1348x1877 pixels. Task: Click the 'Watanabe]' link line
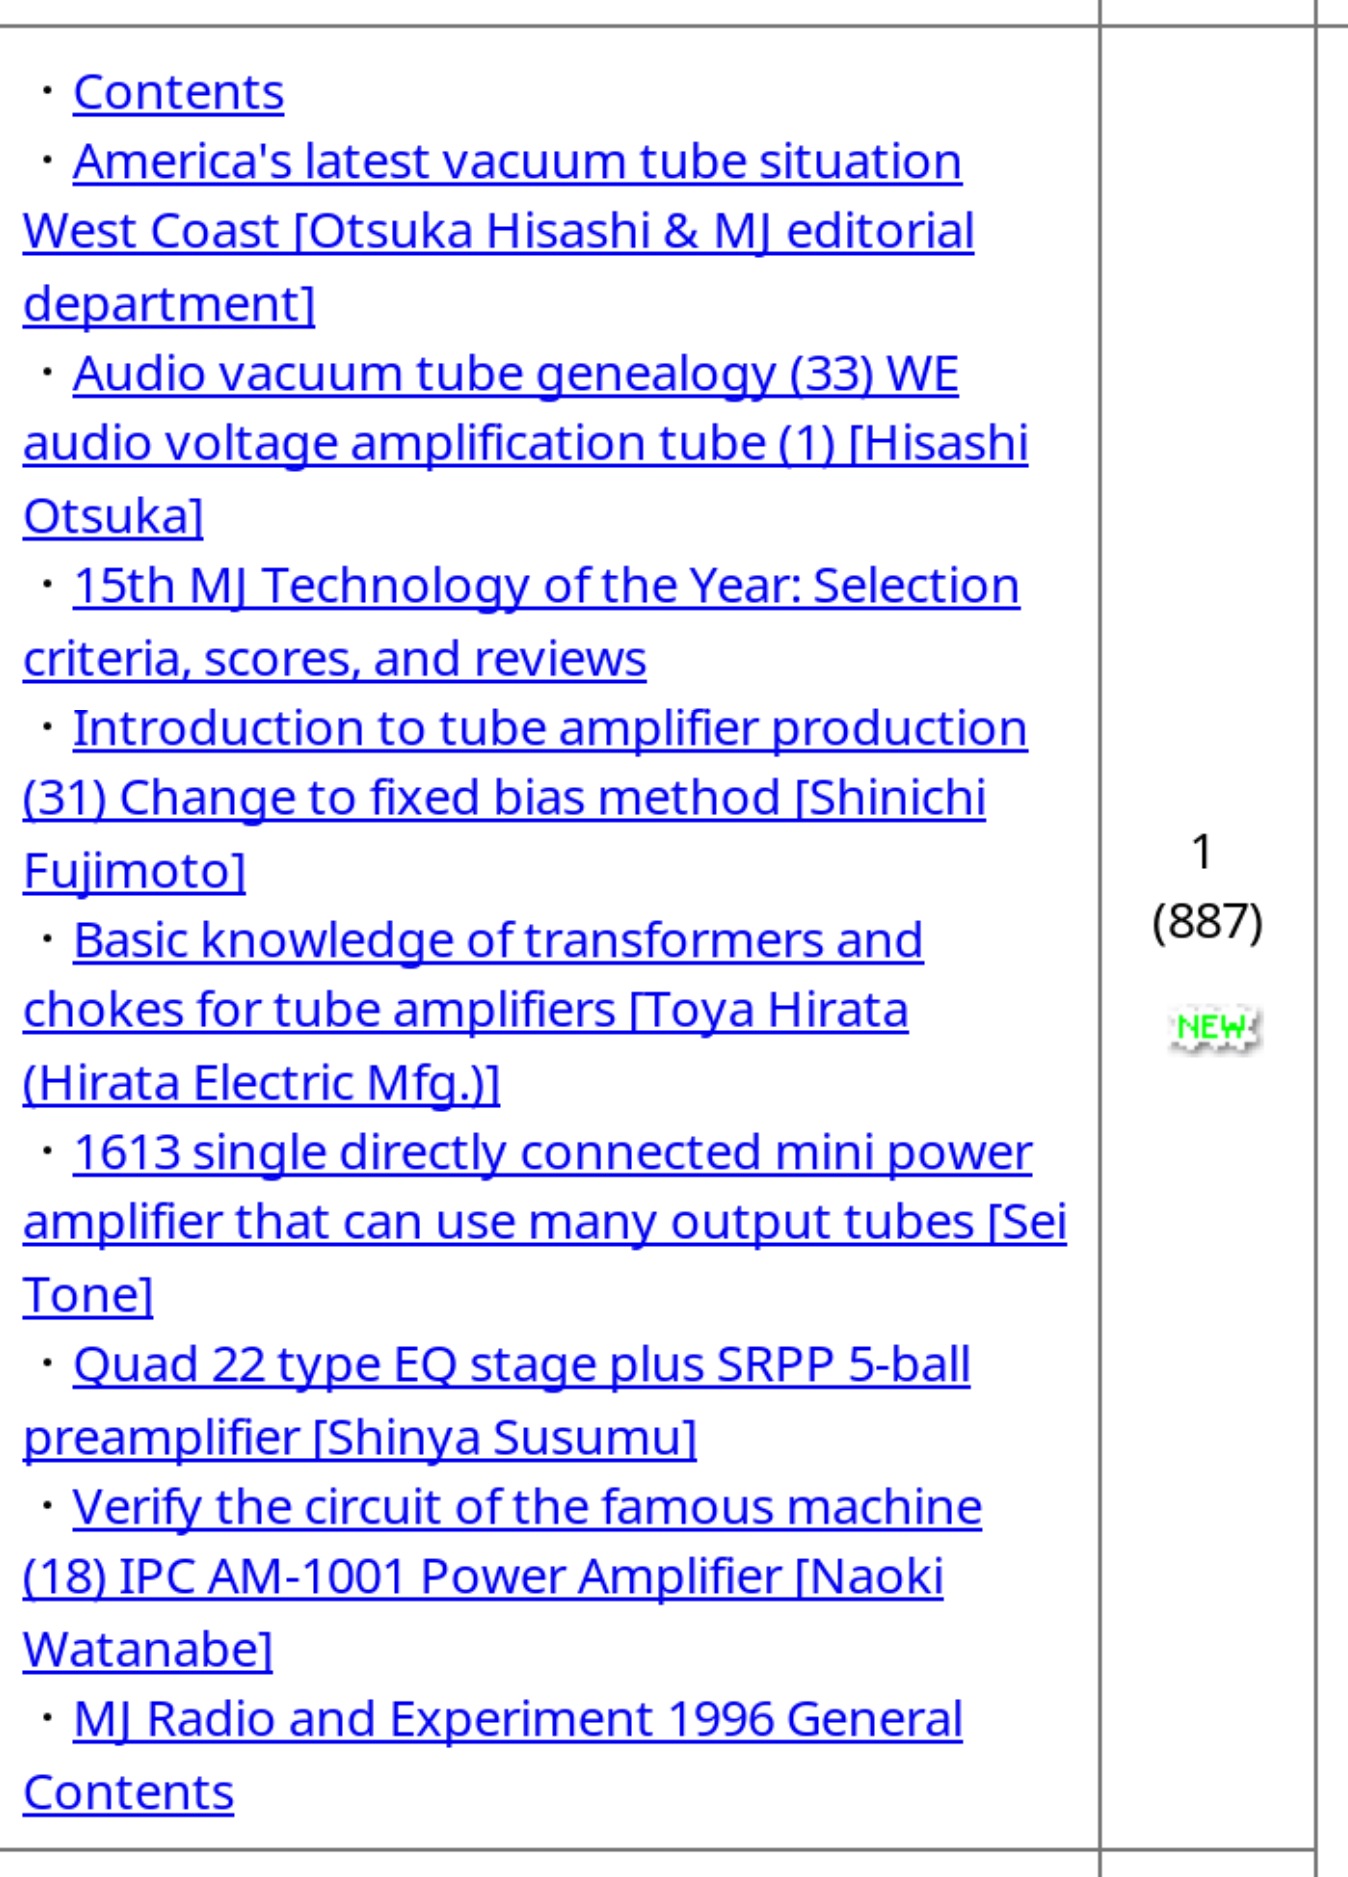click(x=148, y=1649)
